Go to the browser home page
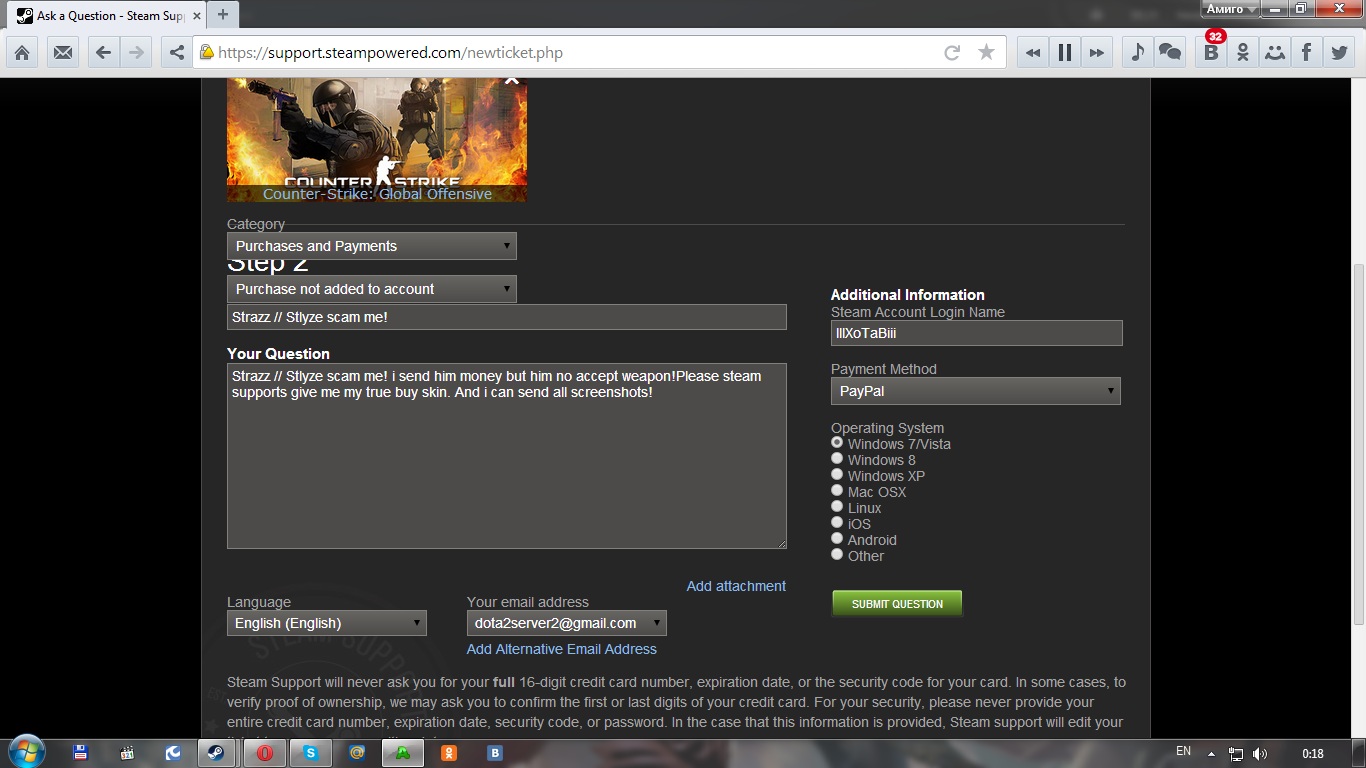The height and width of the screenshot is (768, 1366). [21, 53]
